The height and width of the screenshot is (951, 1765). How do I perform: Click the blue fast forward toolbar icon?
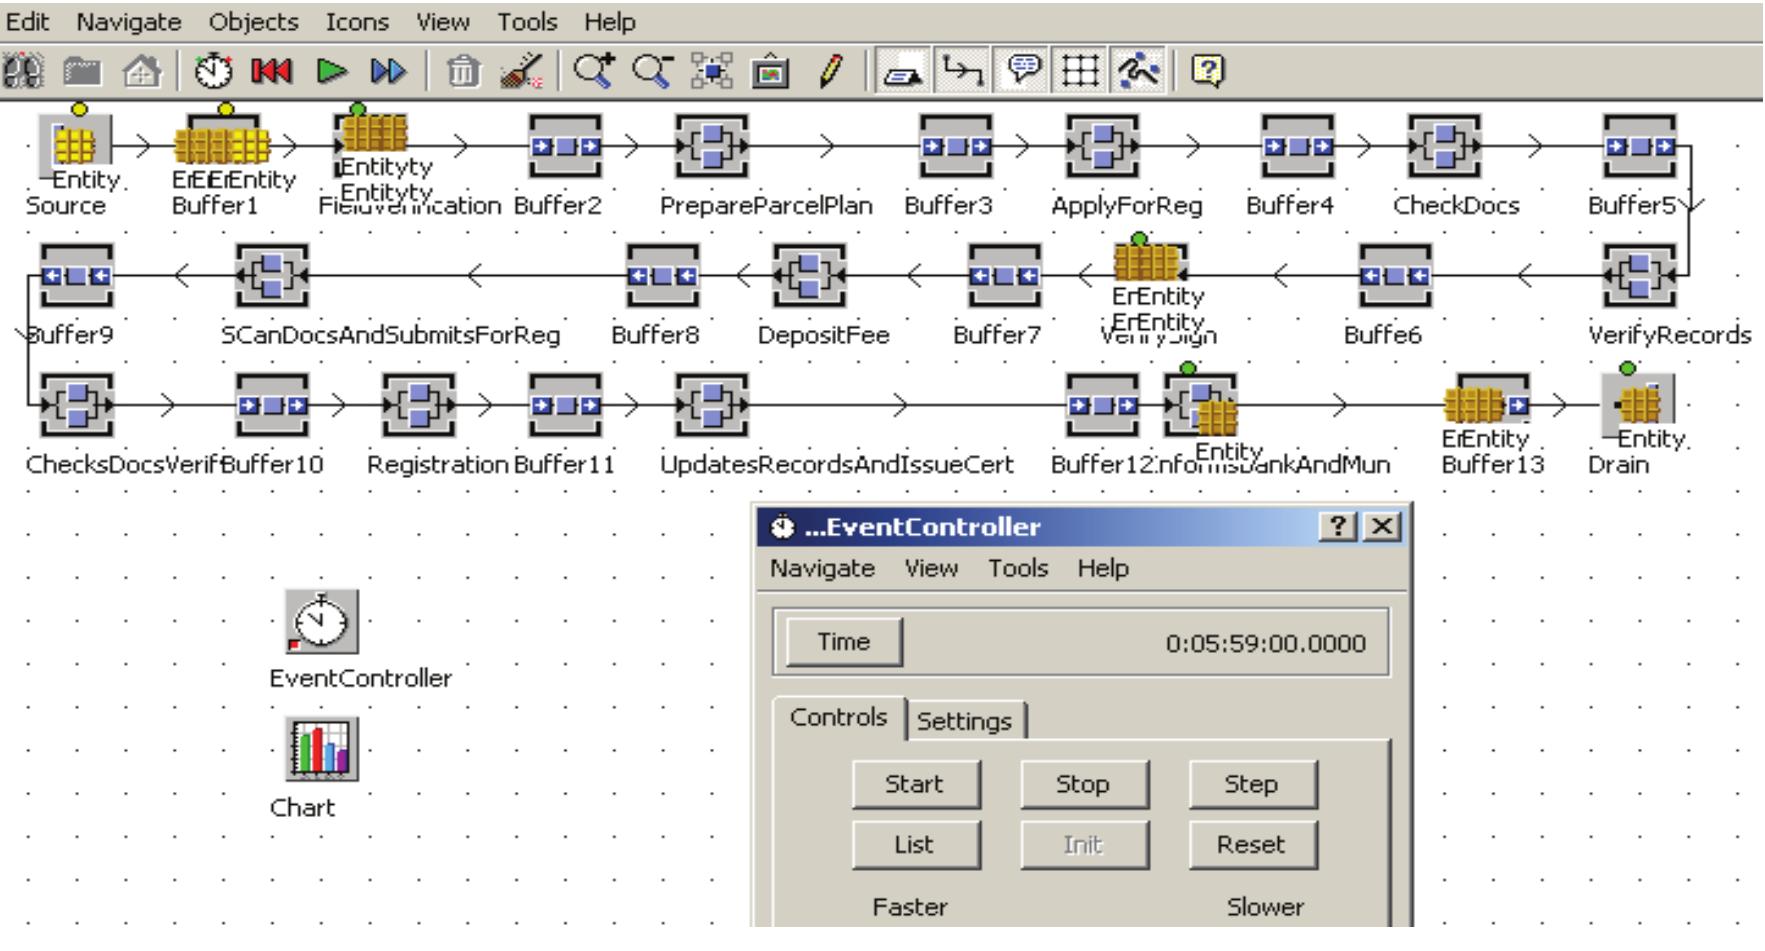(x=386, y=72)
